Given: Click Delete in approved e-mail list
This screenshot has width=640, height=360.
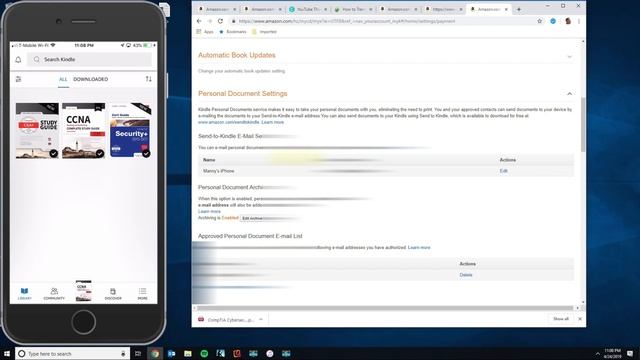Looking at the screenshot, I should 466,275.
